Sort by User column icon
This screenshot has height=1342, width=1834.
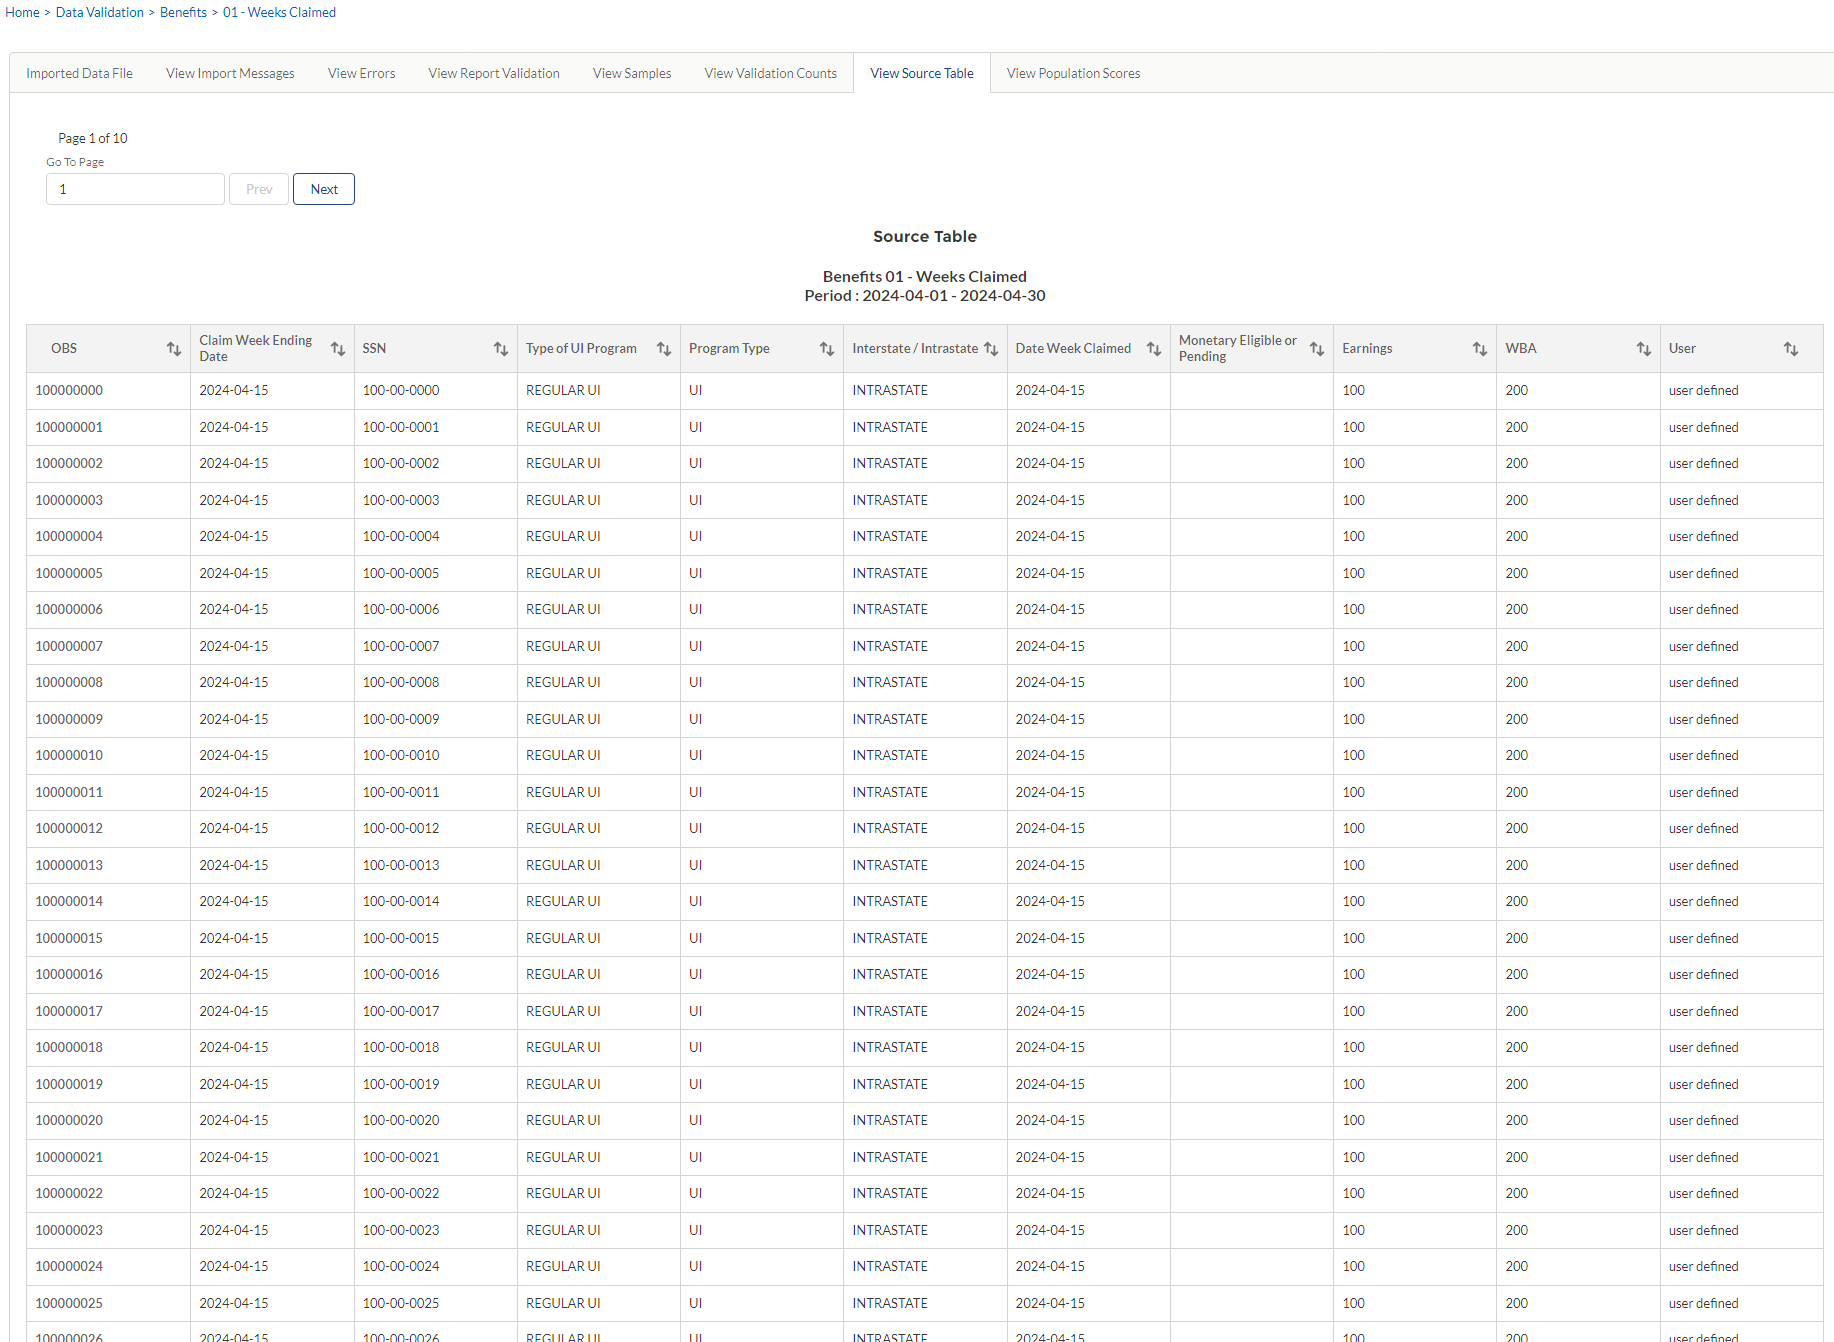point(1791,349)
